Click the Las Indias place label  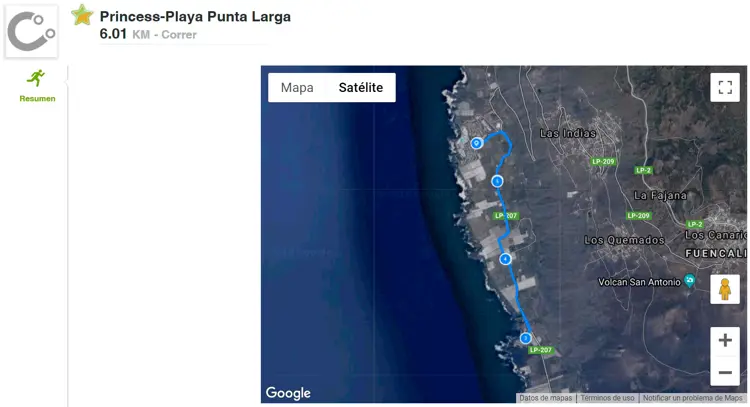(x=568, y=133)
